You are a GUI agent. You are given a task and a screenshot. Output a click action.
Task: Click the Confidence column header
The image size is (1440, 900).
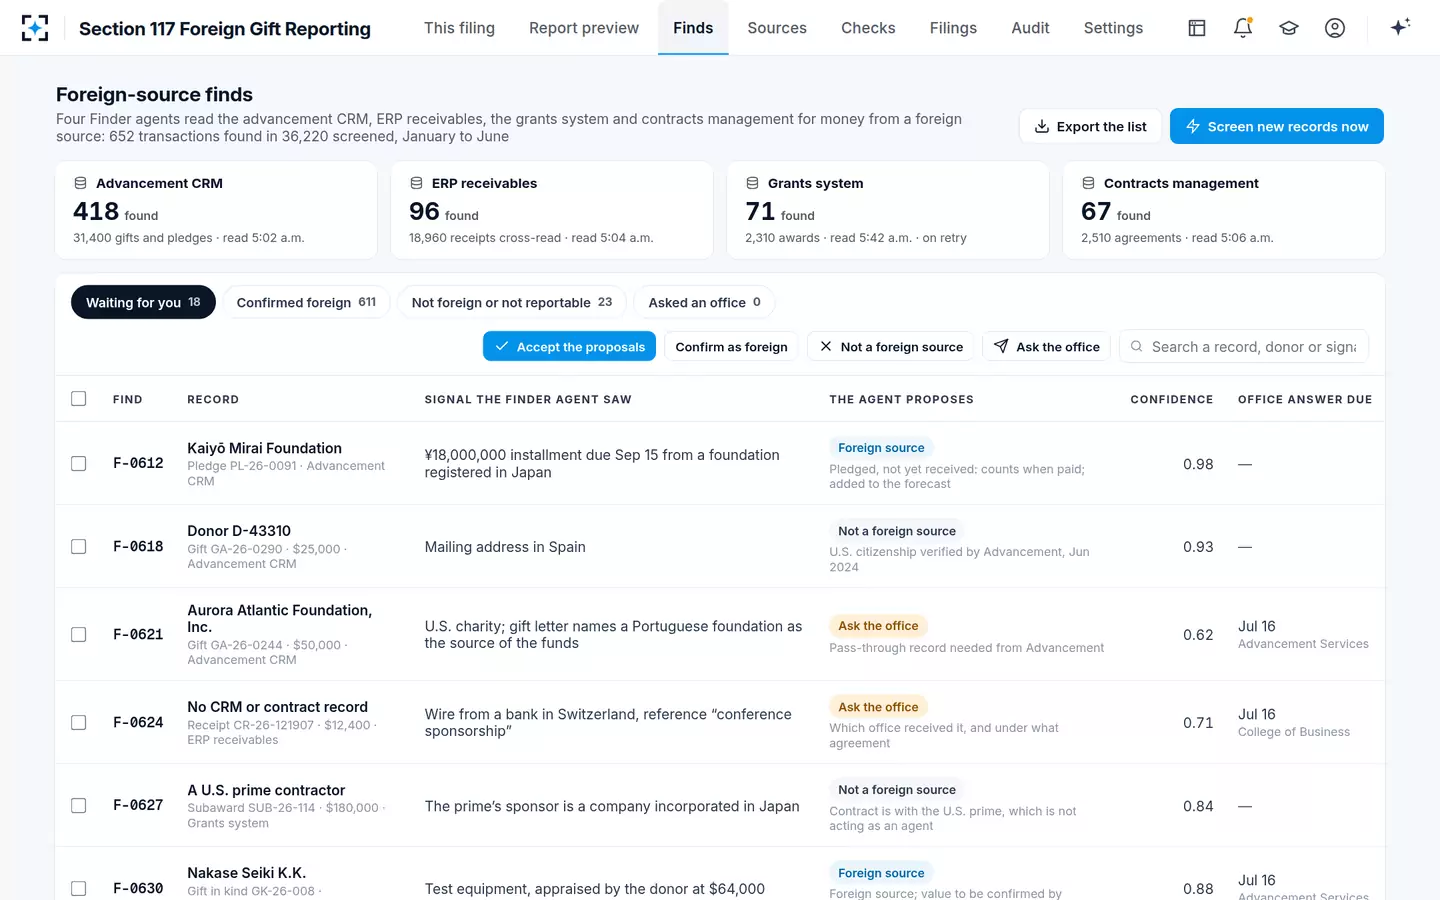coord(1171,399)
